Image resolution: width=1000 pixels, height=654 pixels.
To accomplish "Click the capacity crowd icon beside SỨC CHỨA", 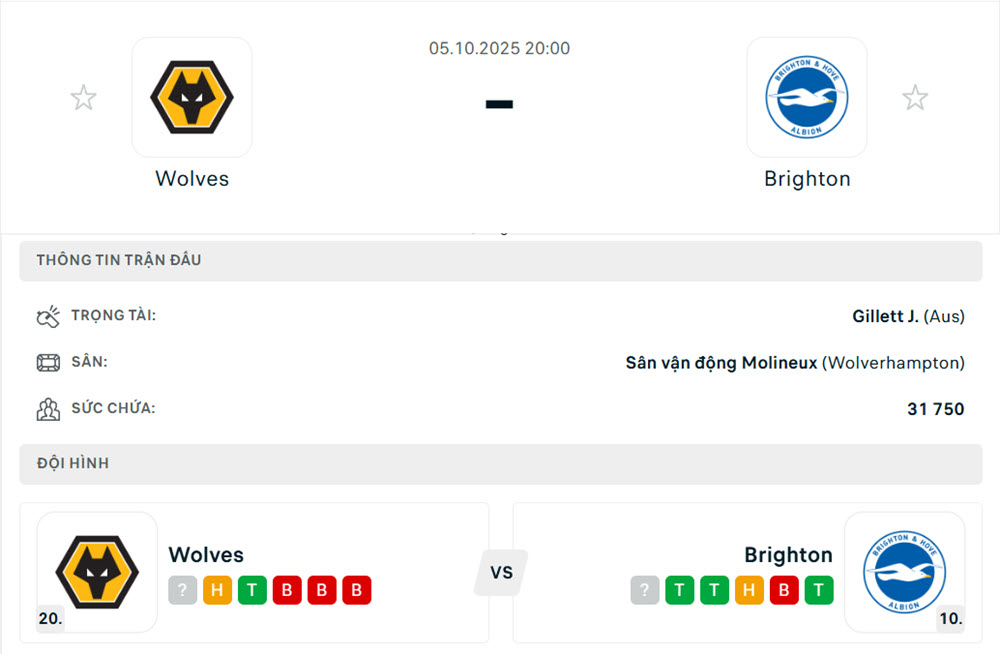I will [48, 408].
